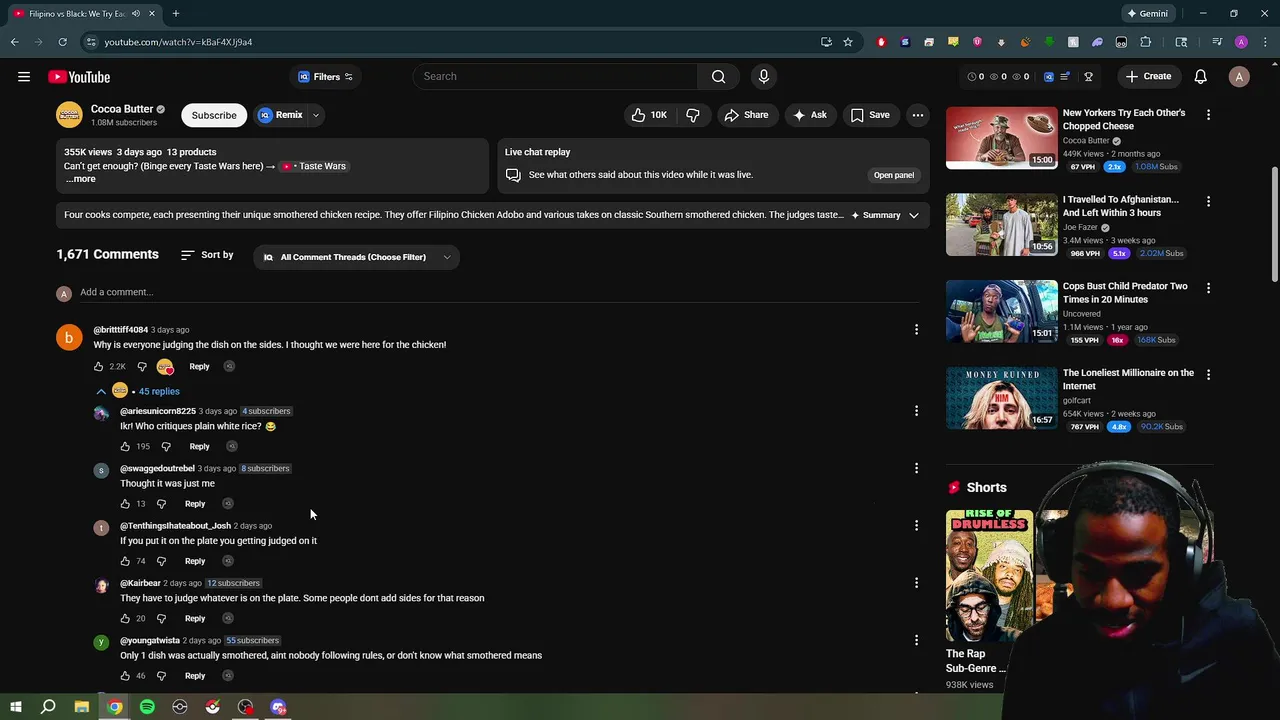The width and height of the screenshot is (1280, 720).
Task: Expand description with ...more
Action: point(80,179)
